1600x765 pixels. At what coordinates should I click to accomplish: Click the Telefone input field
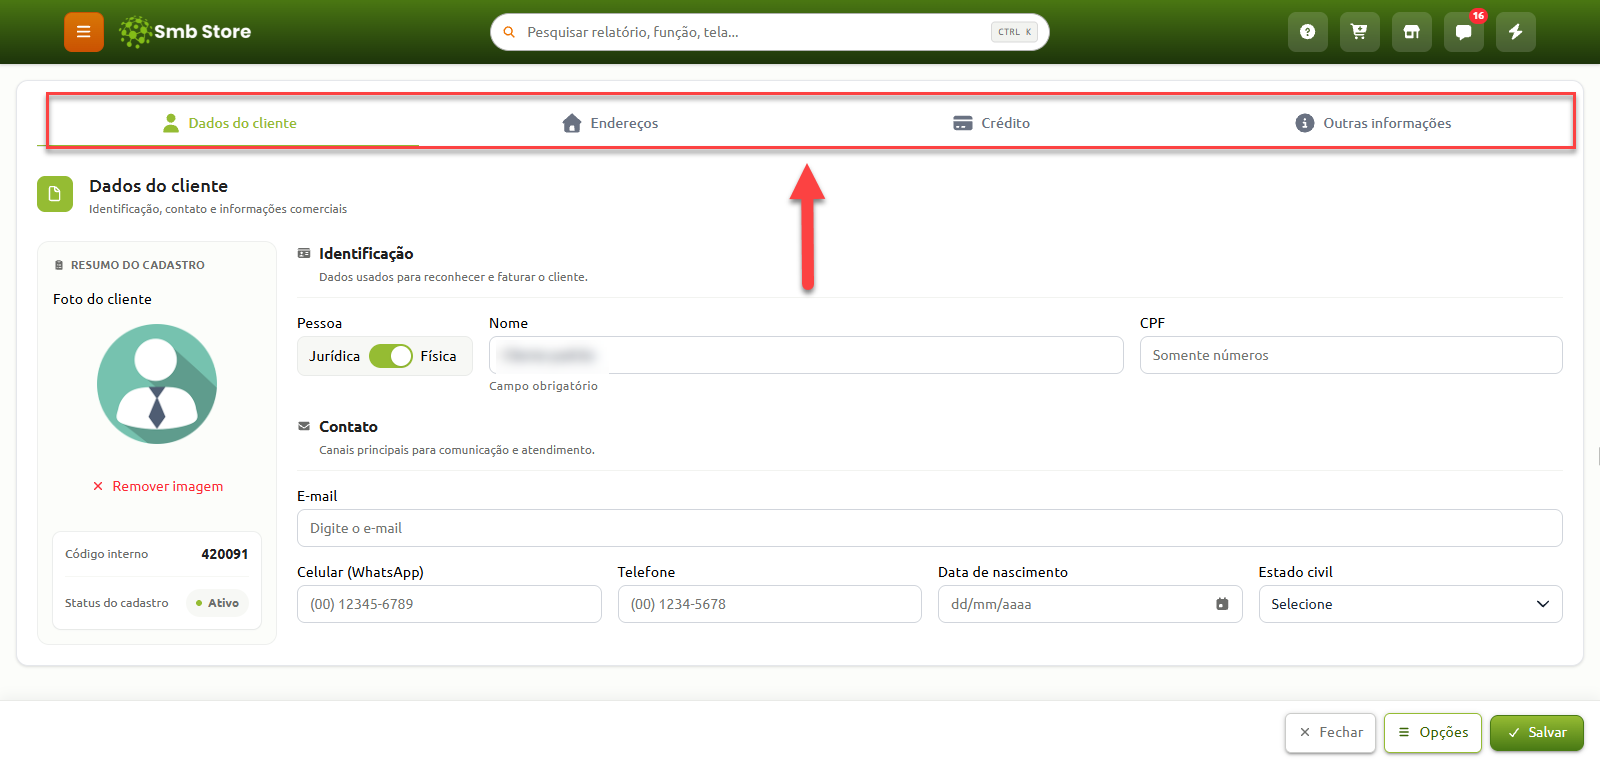tap(770, 604)
